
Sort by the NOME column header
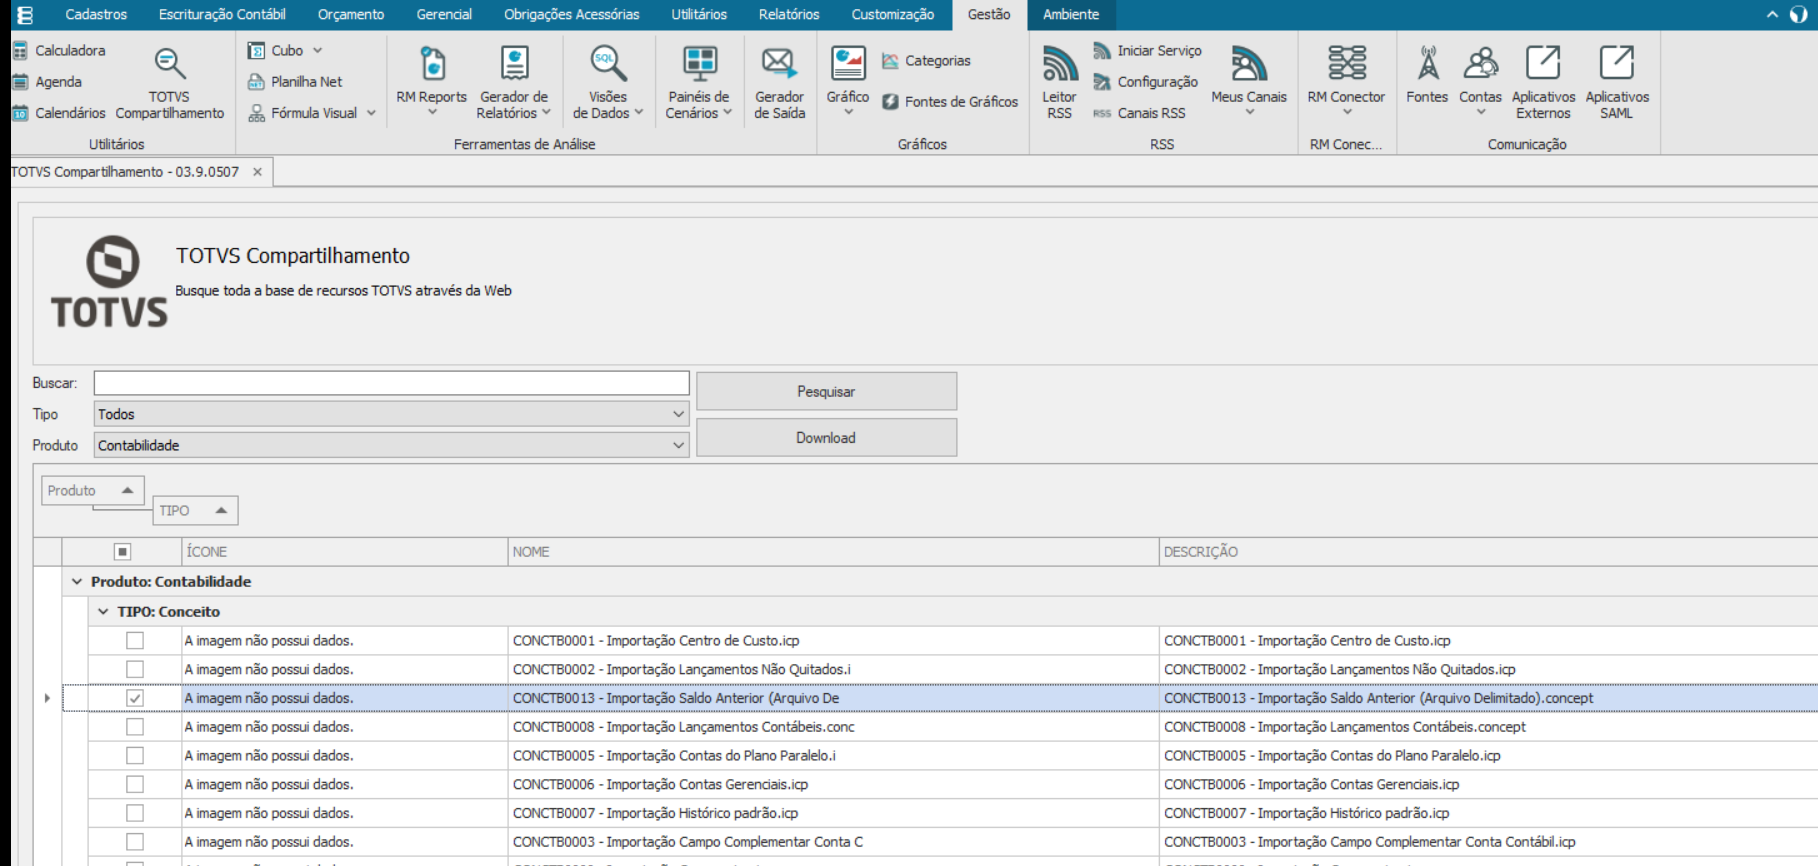pos(832,552)
